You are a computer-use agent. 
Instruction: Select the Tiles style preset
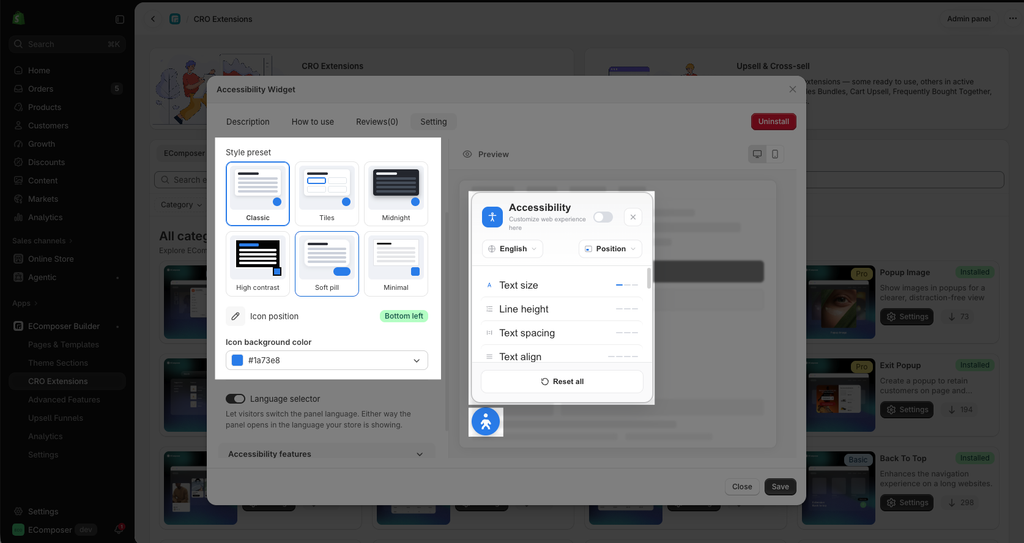(x=327, y=193)
